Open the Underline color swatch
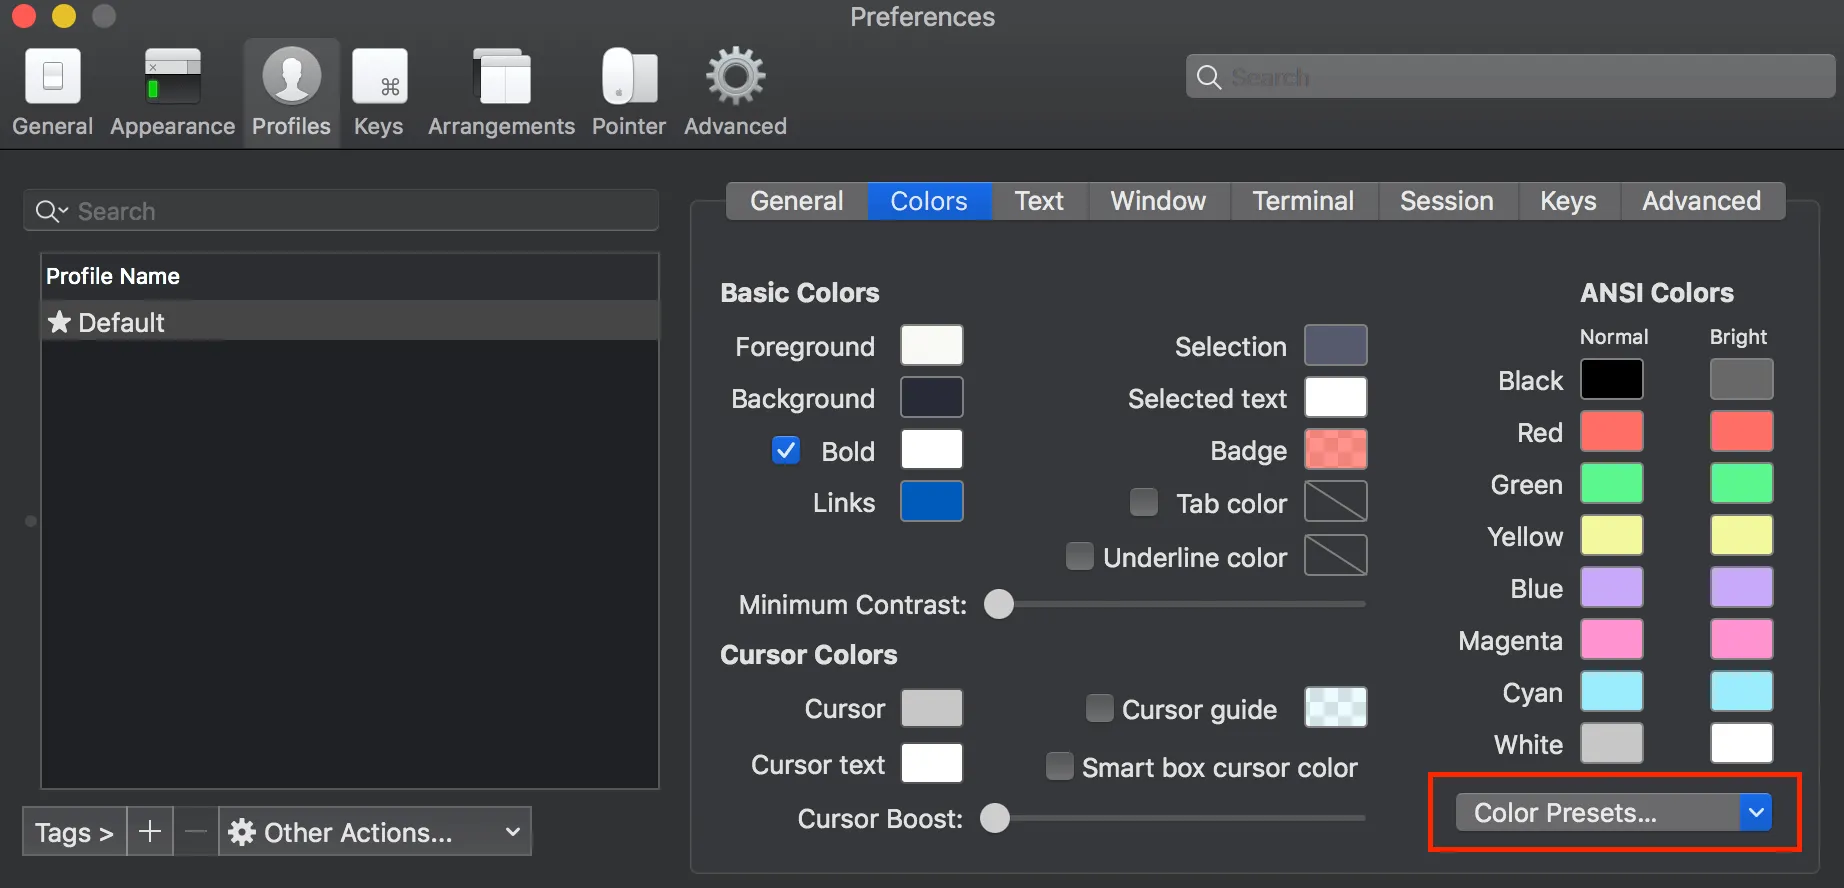The height and width of the screenshot is (888, 1844). pos(1336,555)
